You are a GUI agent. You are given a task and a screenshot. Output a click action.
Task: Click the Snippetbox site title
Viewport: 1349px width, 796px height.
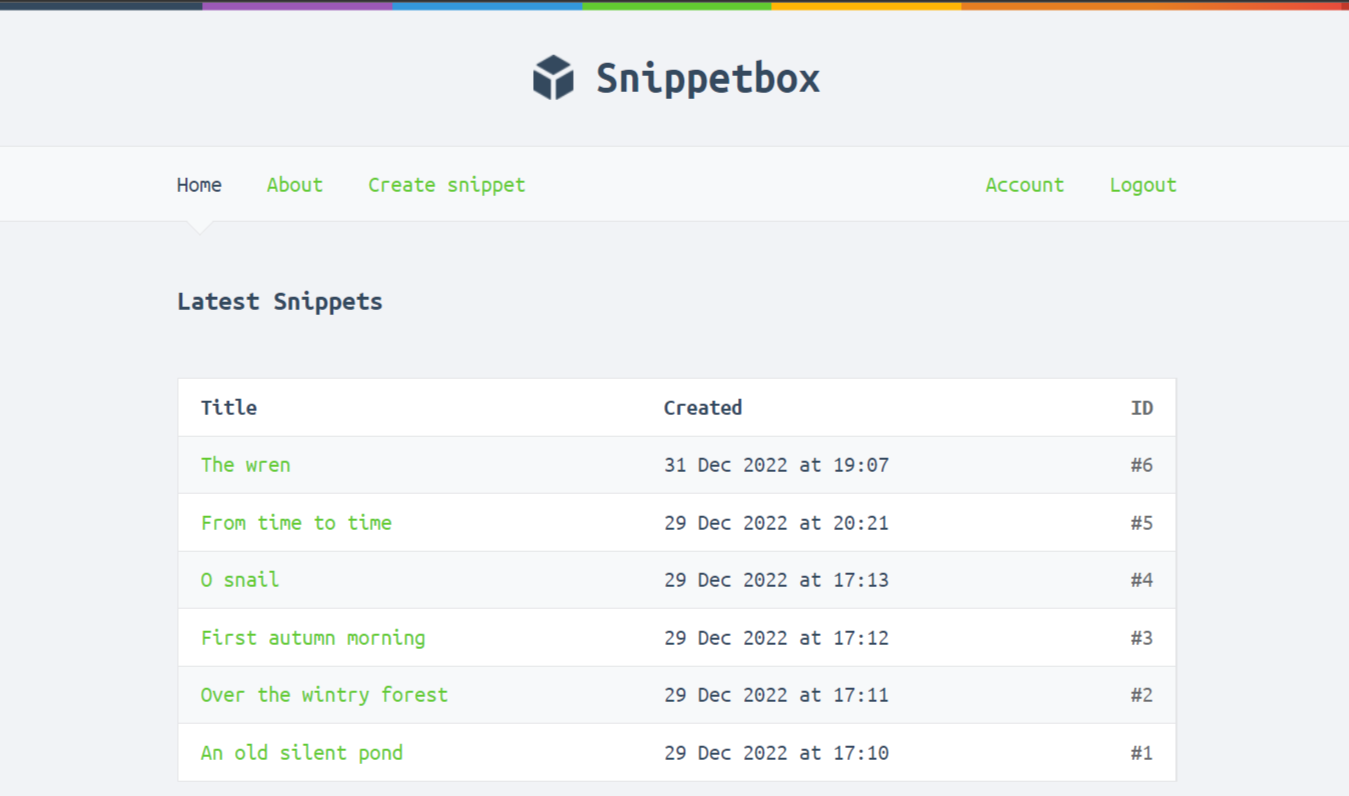(708, 78)
